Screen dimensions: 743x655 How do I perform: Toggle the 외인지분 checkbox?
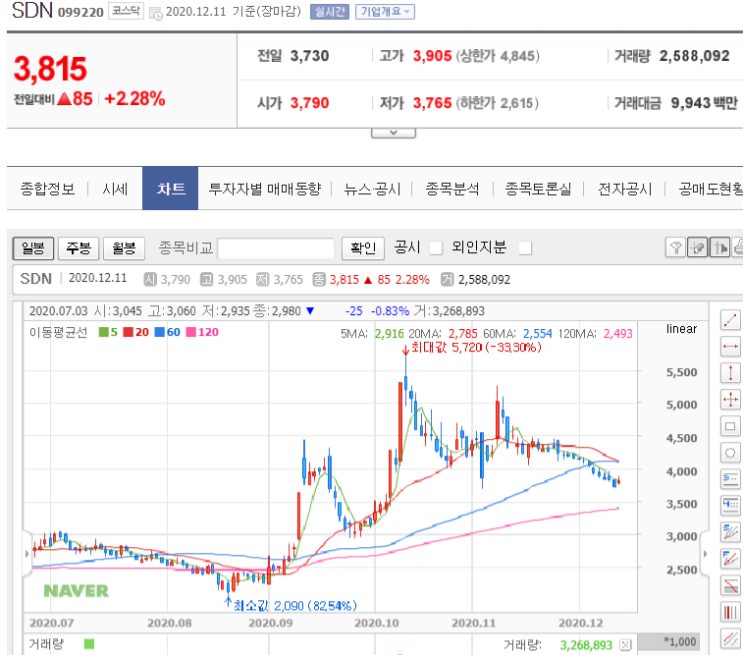[525, 248]
